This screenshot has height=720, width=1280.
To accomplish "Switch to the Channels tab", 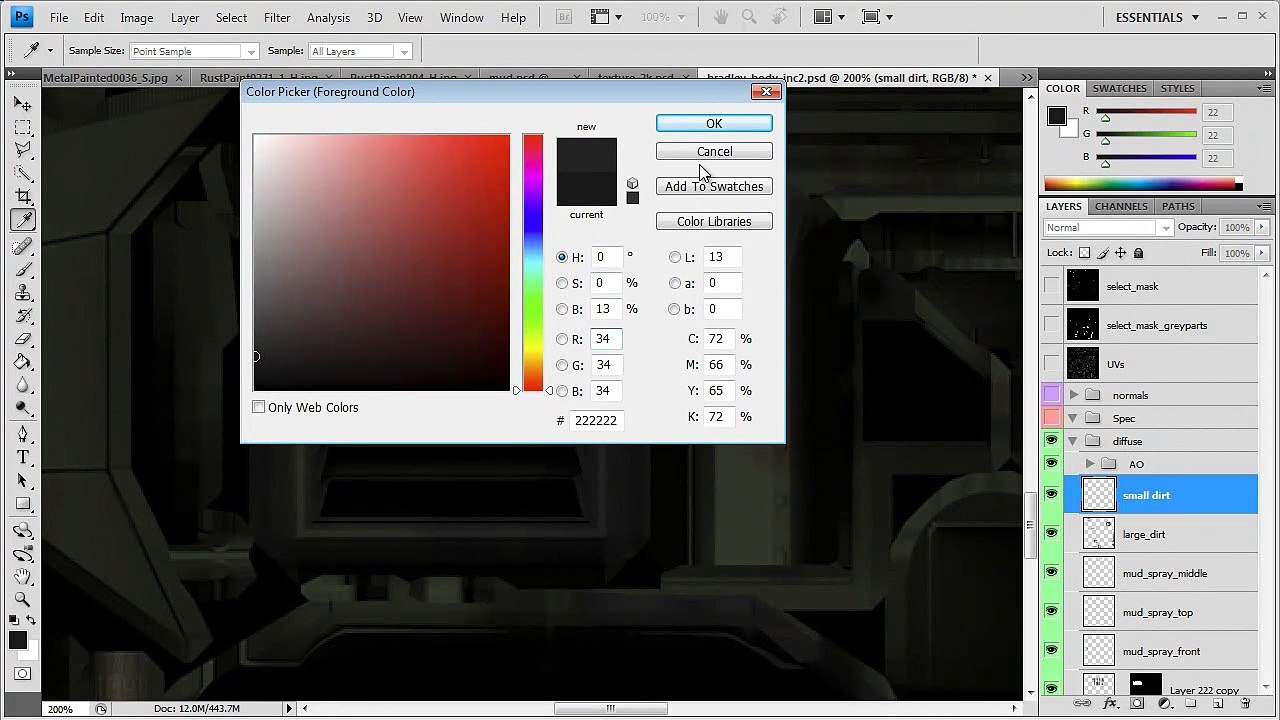I will pyautogui.click(x=1121, y=206).
